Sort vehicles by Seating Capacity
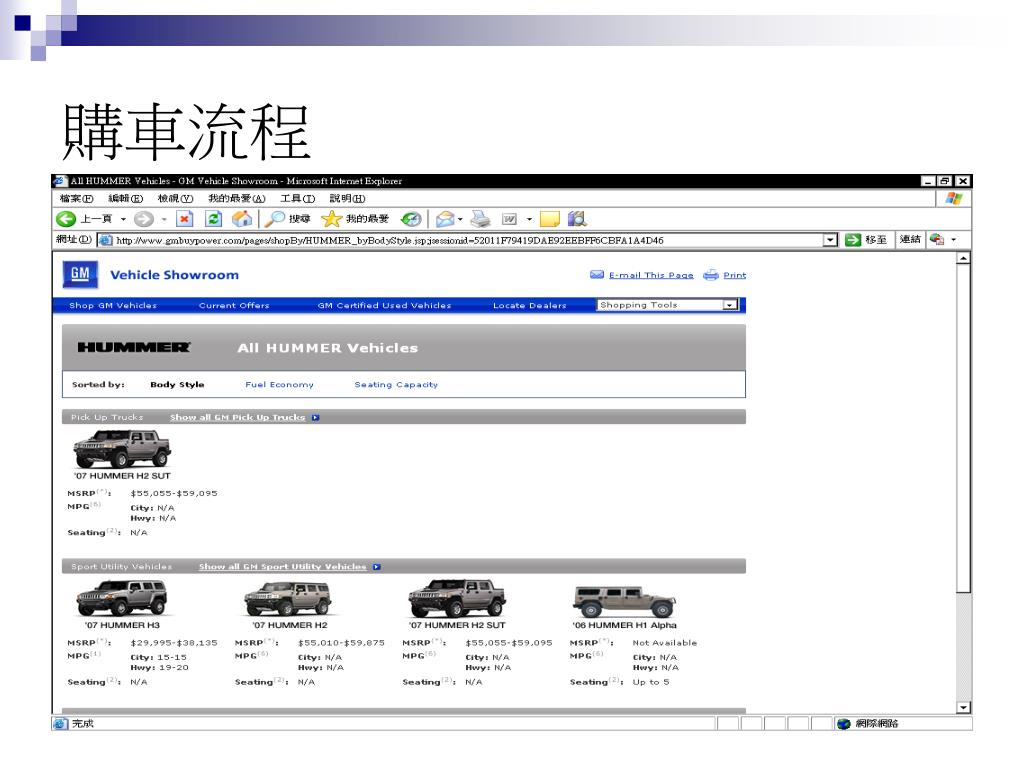The image size is (1024, 768). pos(396,385)
